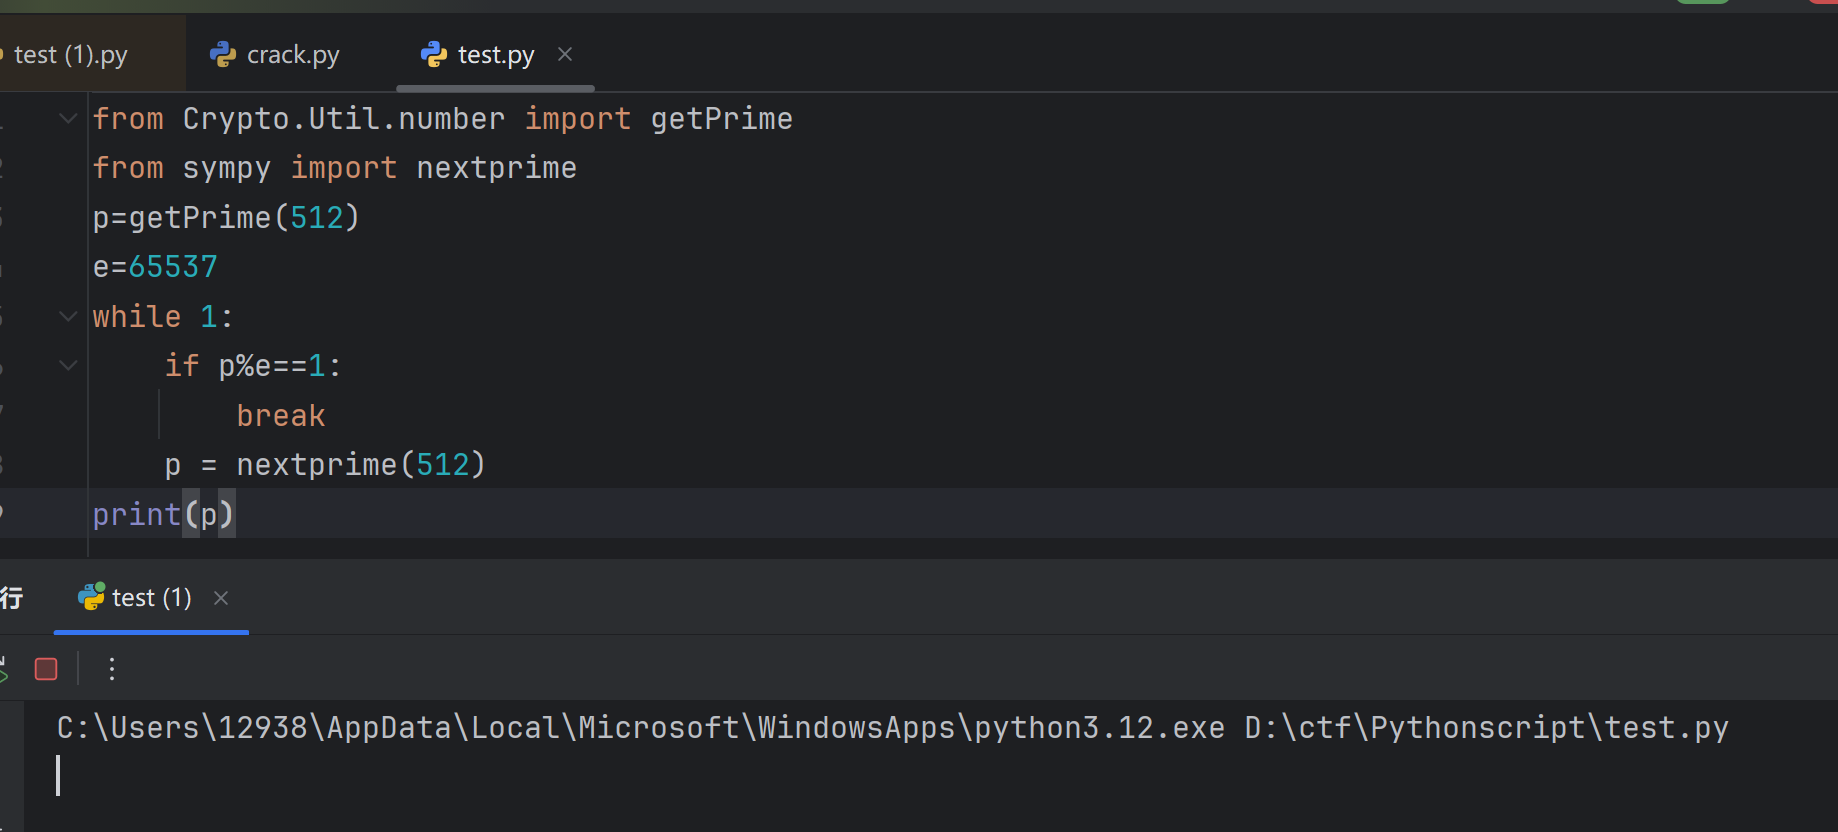Close the test.py editor tab
The height and width of the screenshot is (832, 1838).
pyautogui.click(x=565, y=54)
